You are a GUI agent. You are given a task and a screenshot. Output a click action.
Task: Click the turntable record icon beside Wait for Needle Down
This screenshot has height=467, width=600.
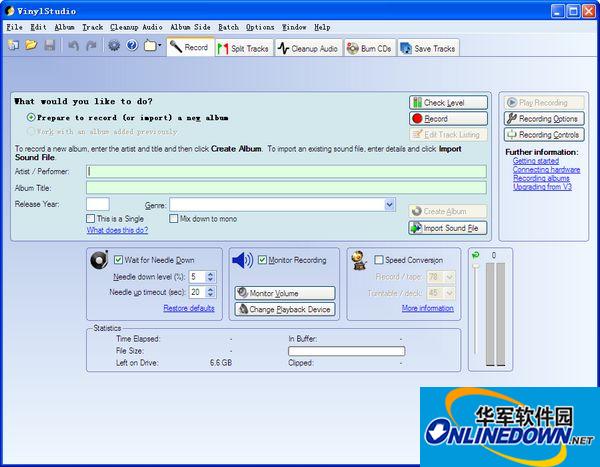tap(99, 260)
